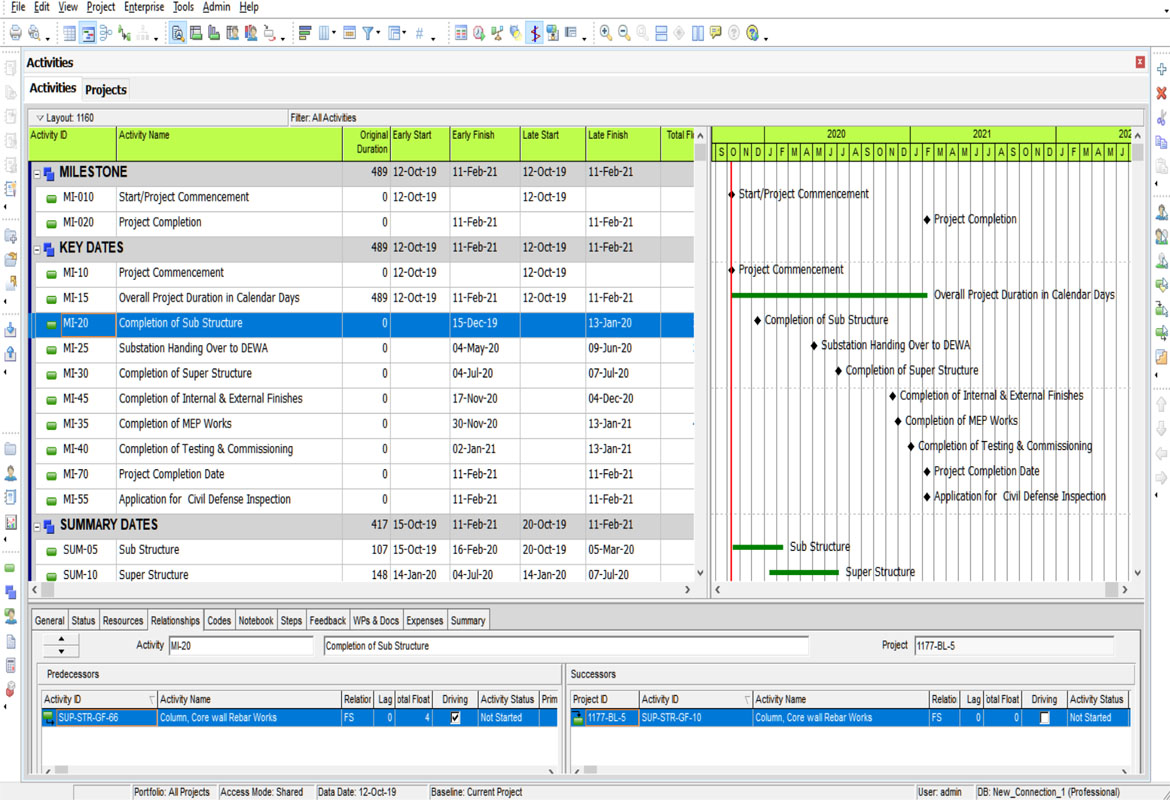This screenshot has width=1170, height=800.
Task: Click the Assign Resources icon
Action: (1162, 213)
